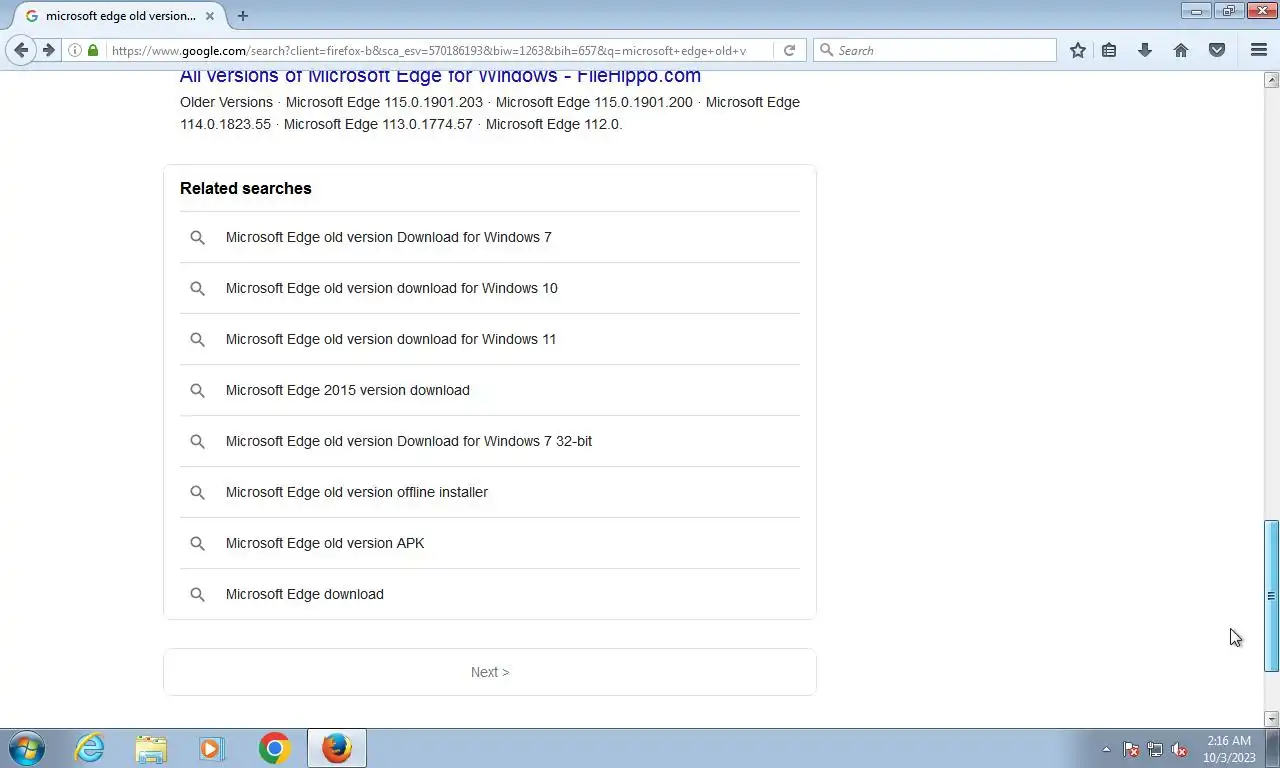The width and height of the screenshot is (1280, 768).
Task: Go to next results page with 'Next >'
Action: (490, 672)
